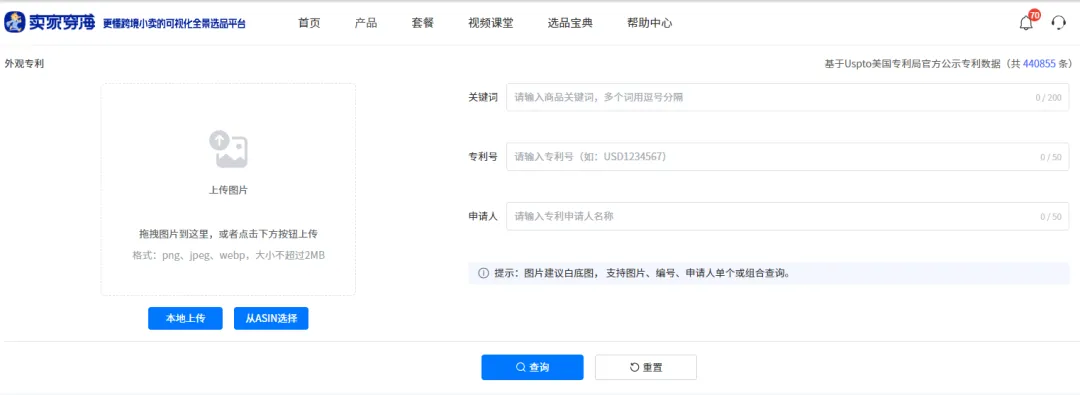Click the 440855 patent count number
The width and height of the screenshot is (1080, 395).
pyautogui.click(x=1039, y=63)
